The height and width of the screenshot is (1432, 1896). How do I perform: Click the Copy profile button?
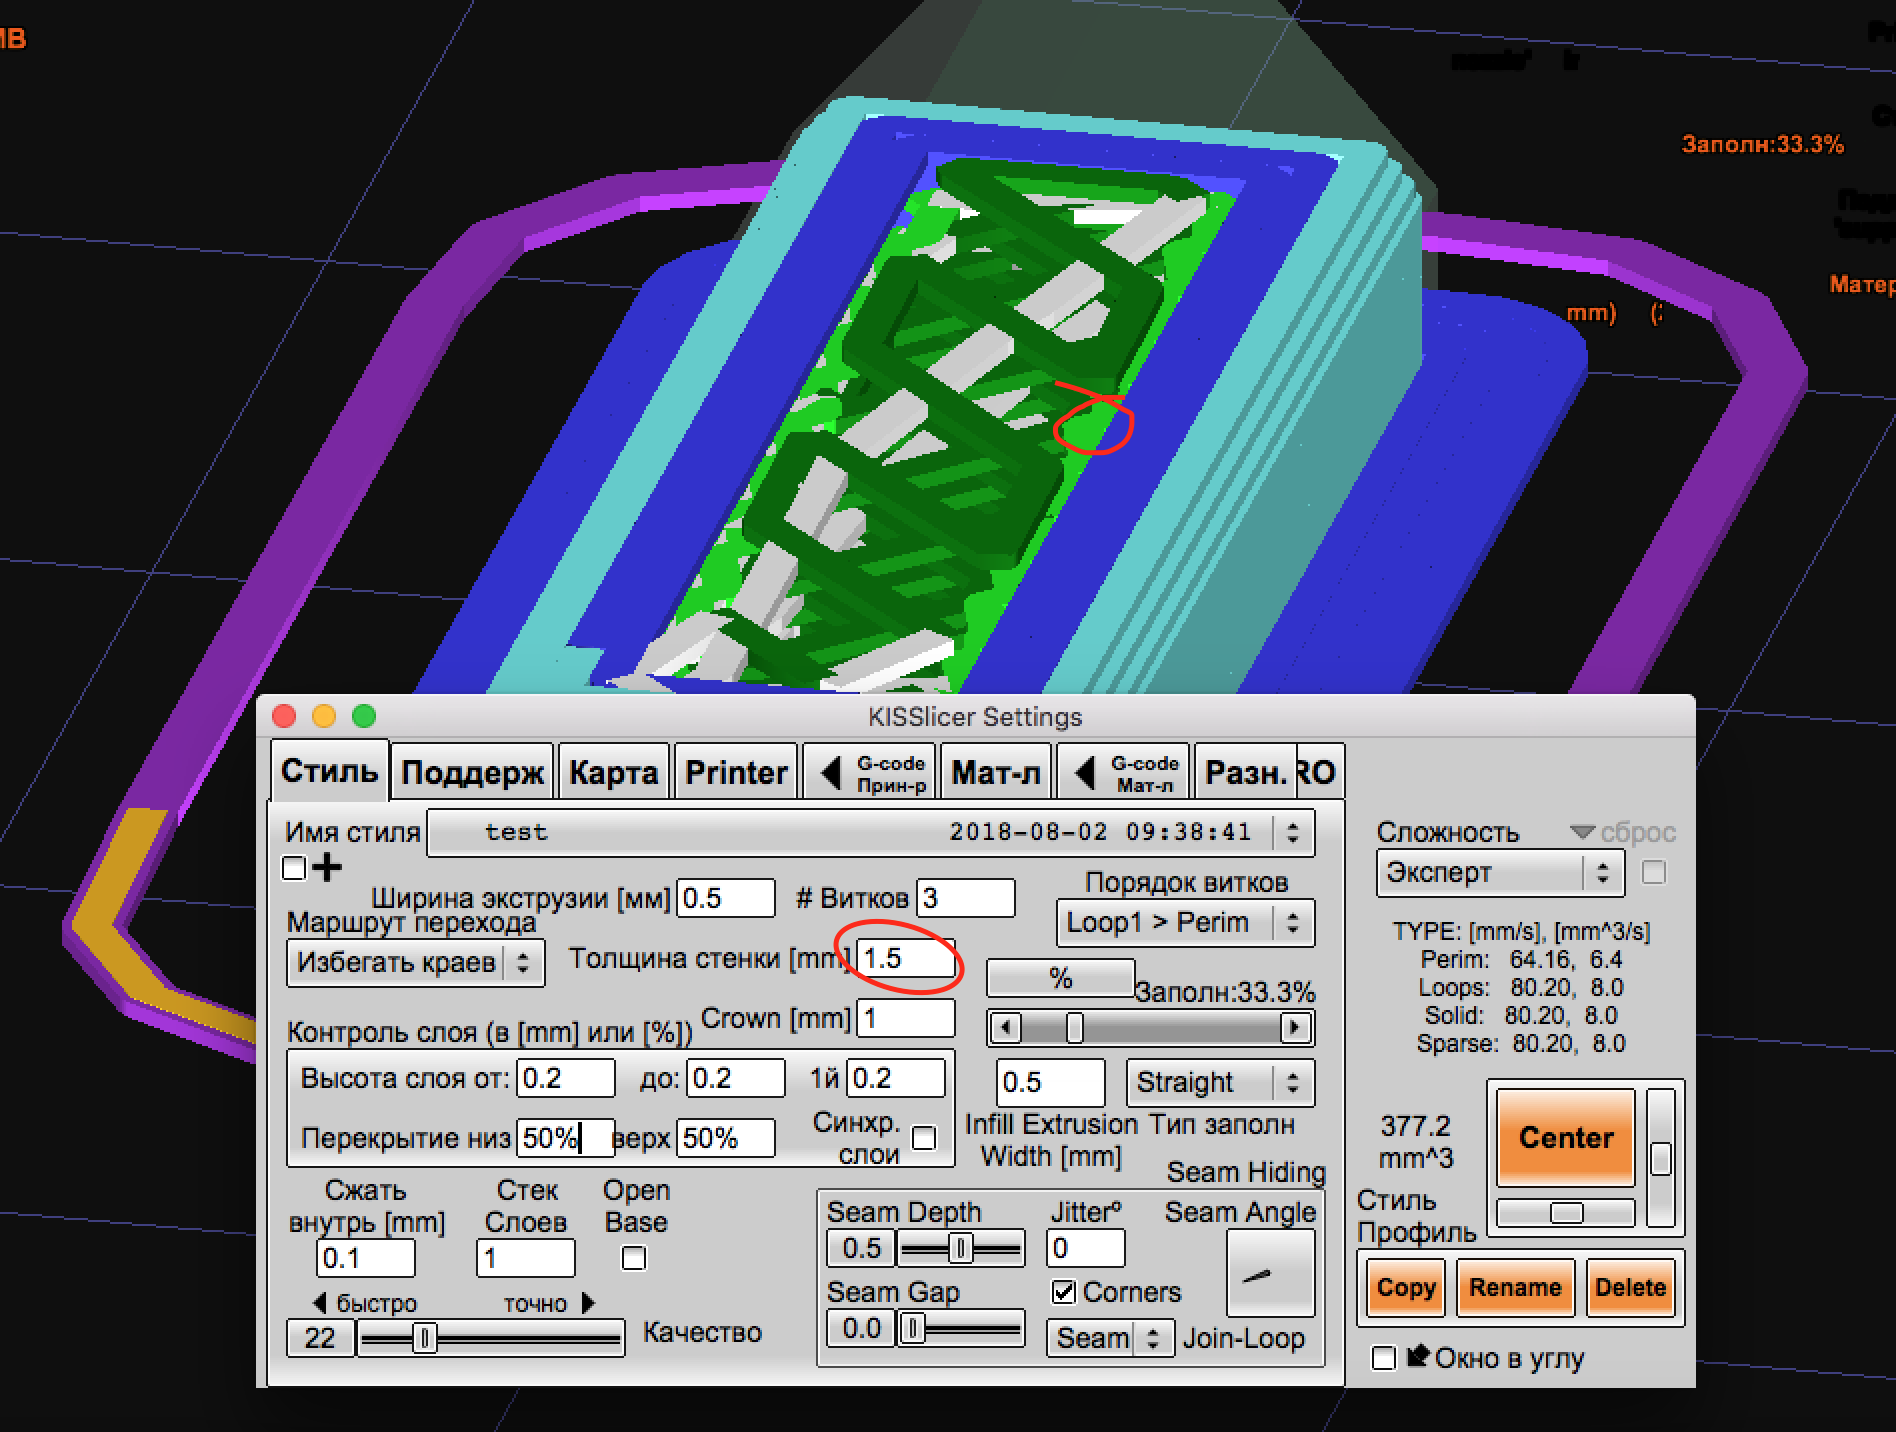click(1405, 1288)
